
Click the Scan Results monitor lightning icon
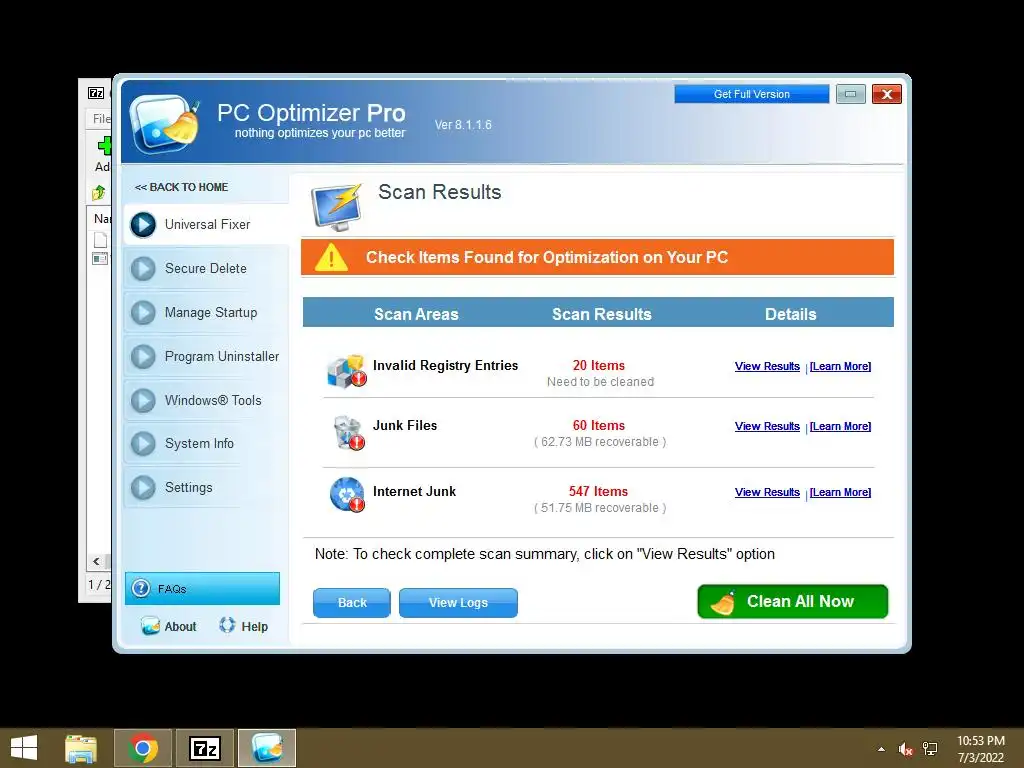[336, 207]
